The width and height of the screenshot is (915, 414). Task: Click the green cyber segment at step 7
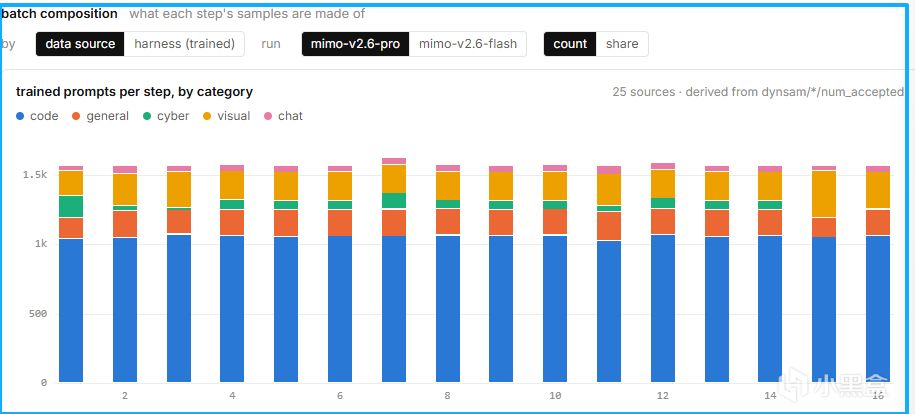(394, 200)
